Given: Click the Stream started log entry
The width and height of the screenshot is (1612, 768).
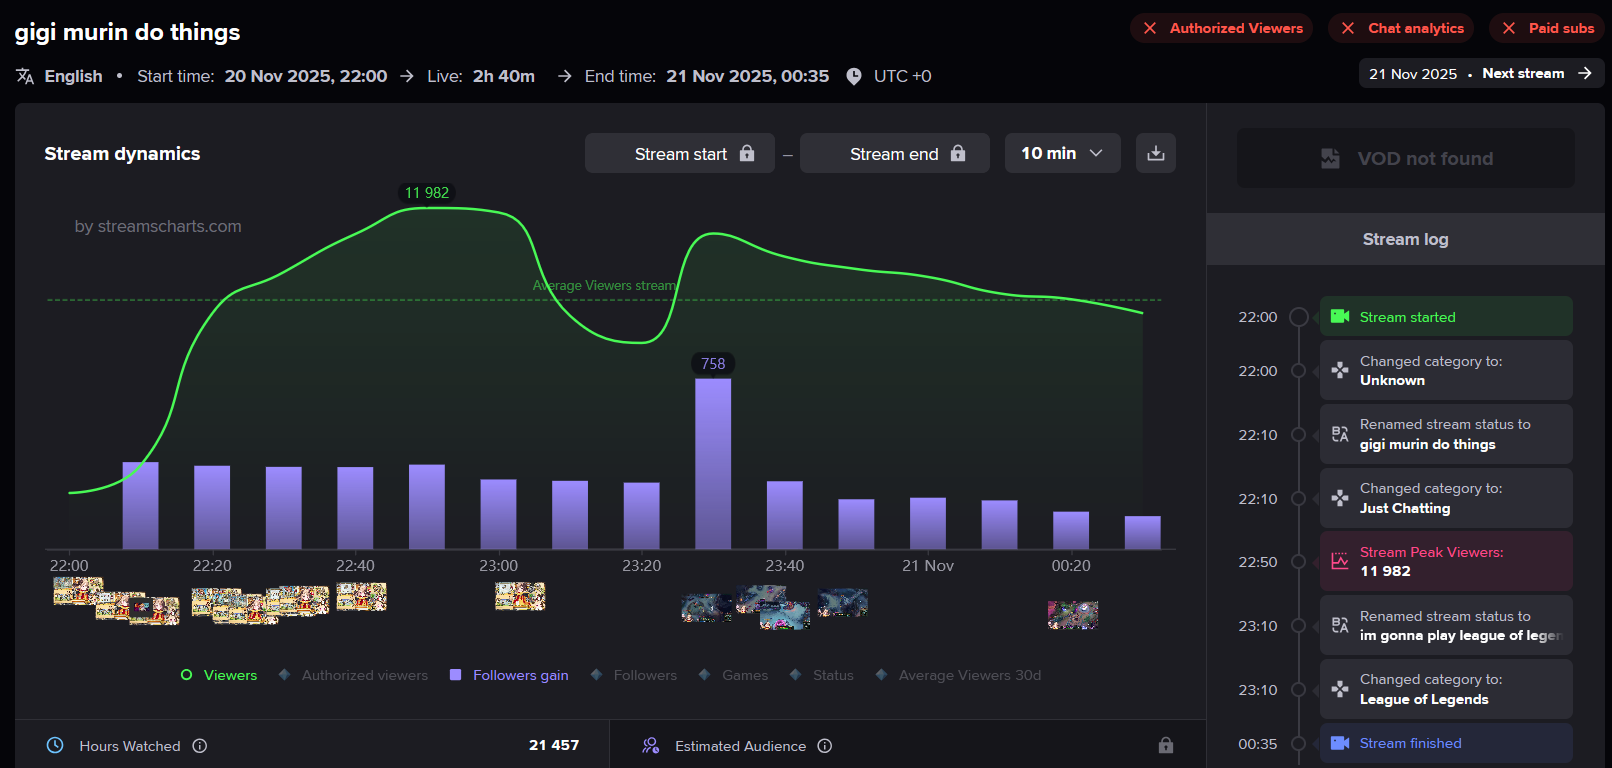Looking at the screenshot, I should point(1446,316).
